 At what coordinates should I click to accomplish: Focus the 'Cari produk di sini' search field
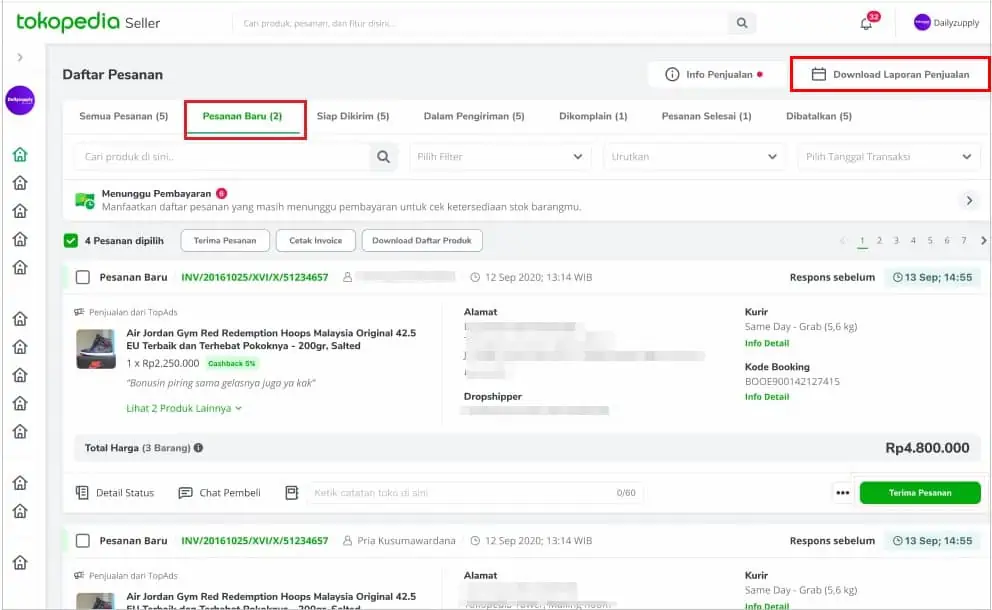point(223,156)
